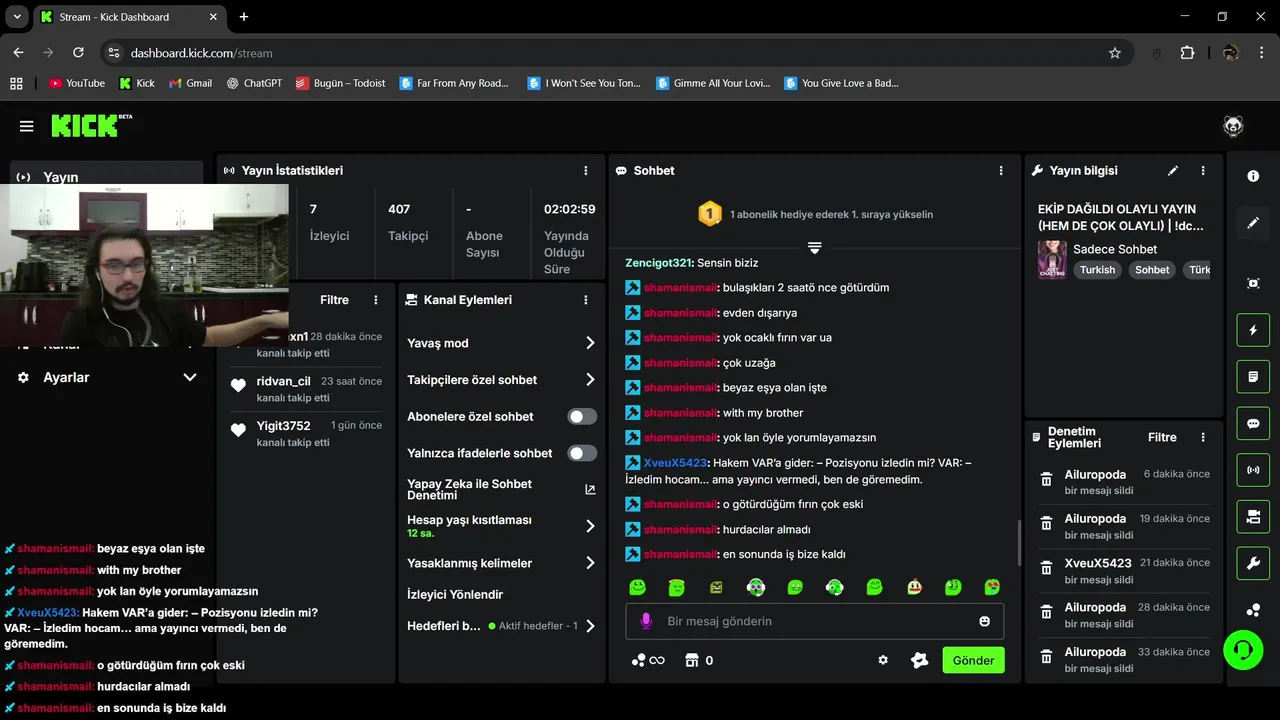The width and height of the screenshot is (1280, 720).
Task: Open Gmail bookmark
Action: click(190, 83)
